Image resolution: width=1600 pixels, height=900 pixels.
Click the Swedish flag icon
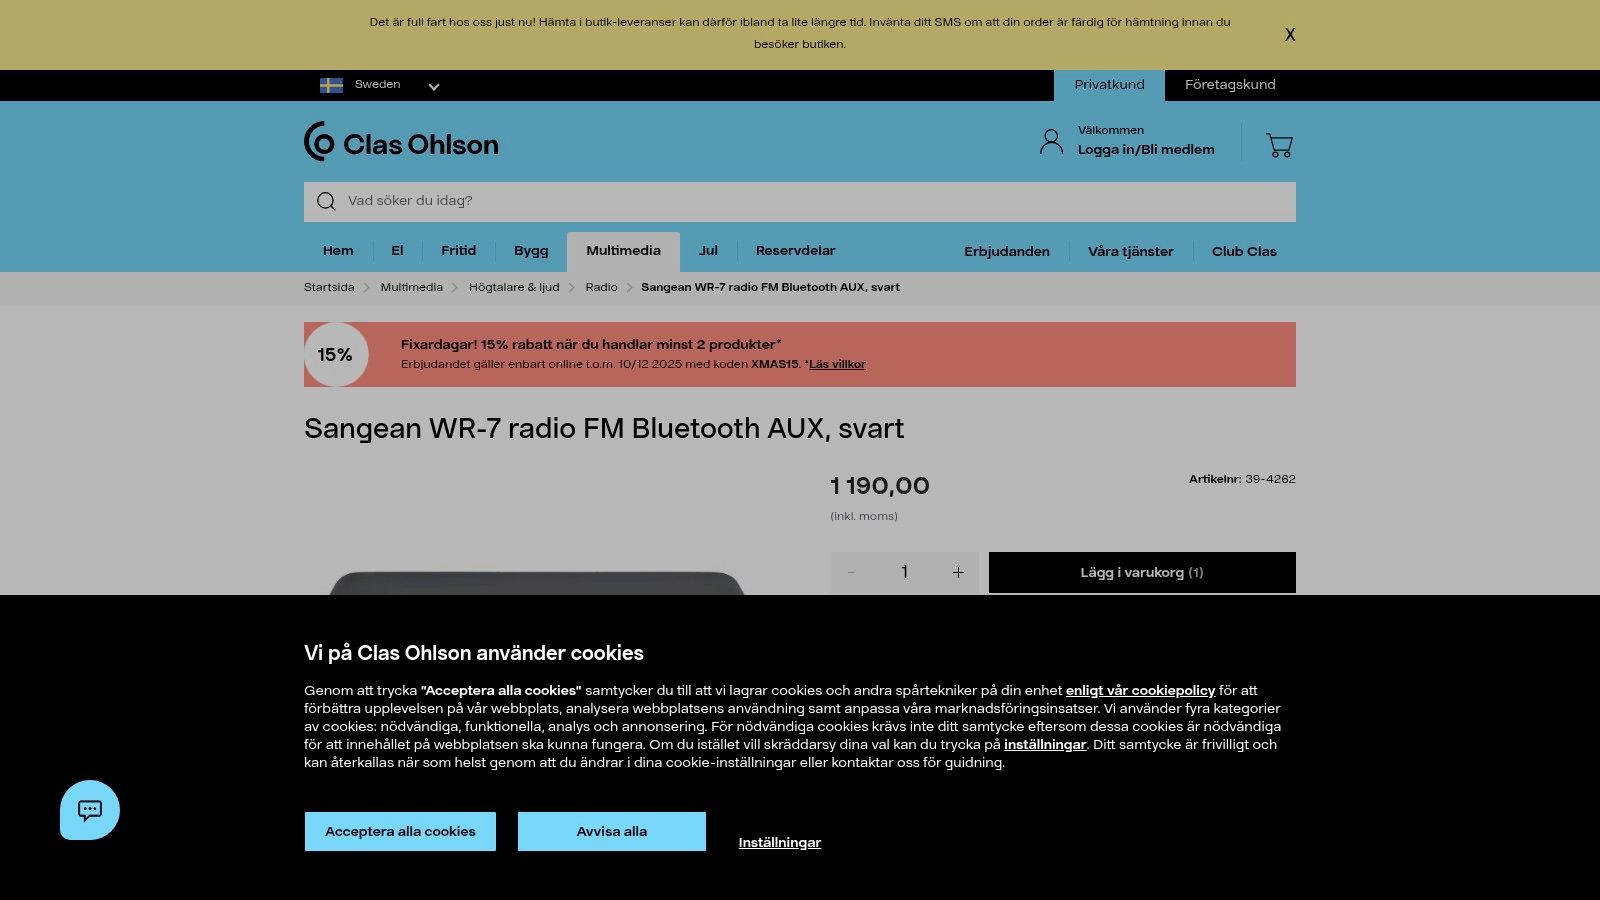point(331,85)
